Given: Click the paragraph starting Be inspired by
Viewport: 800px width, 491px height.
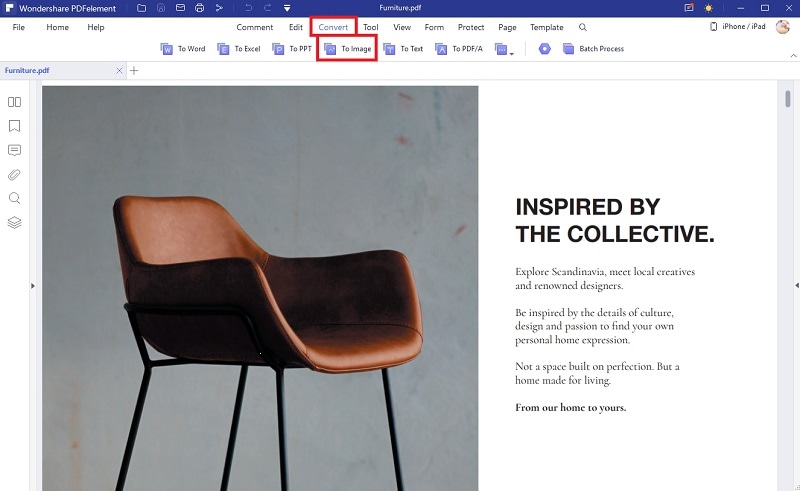Looking at the screenshot, I should [x=594, y=326].
